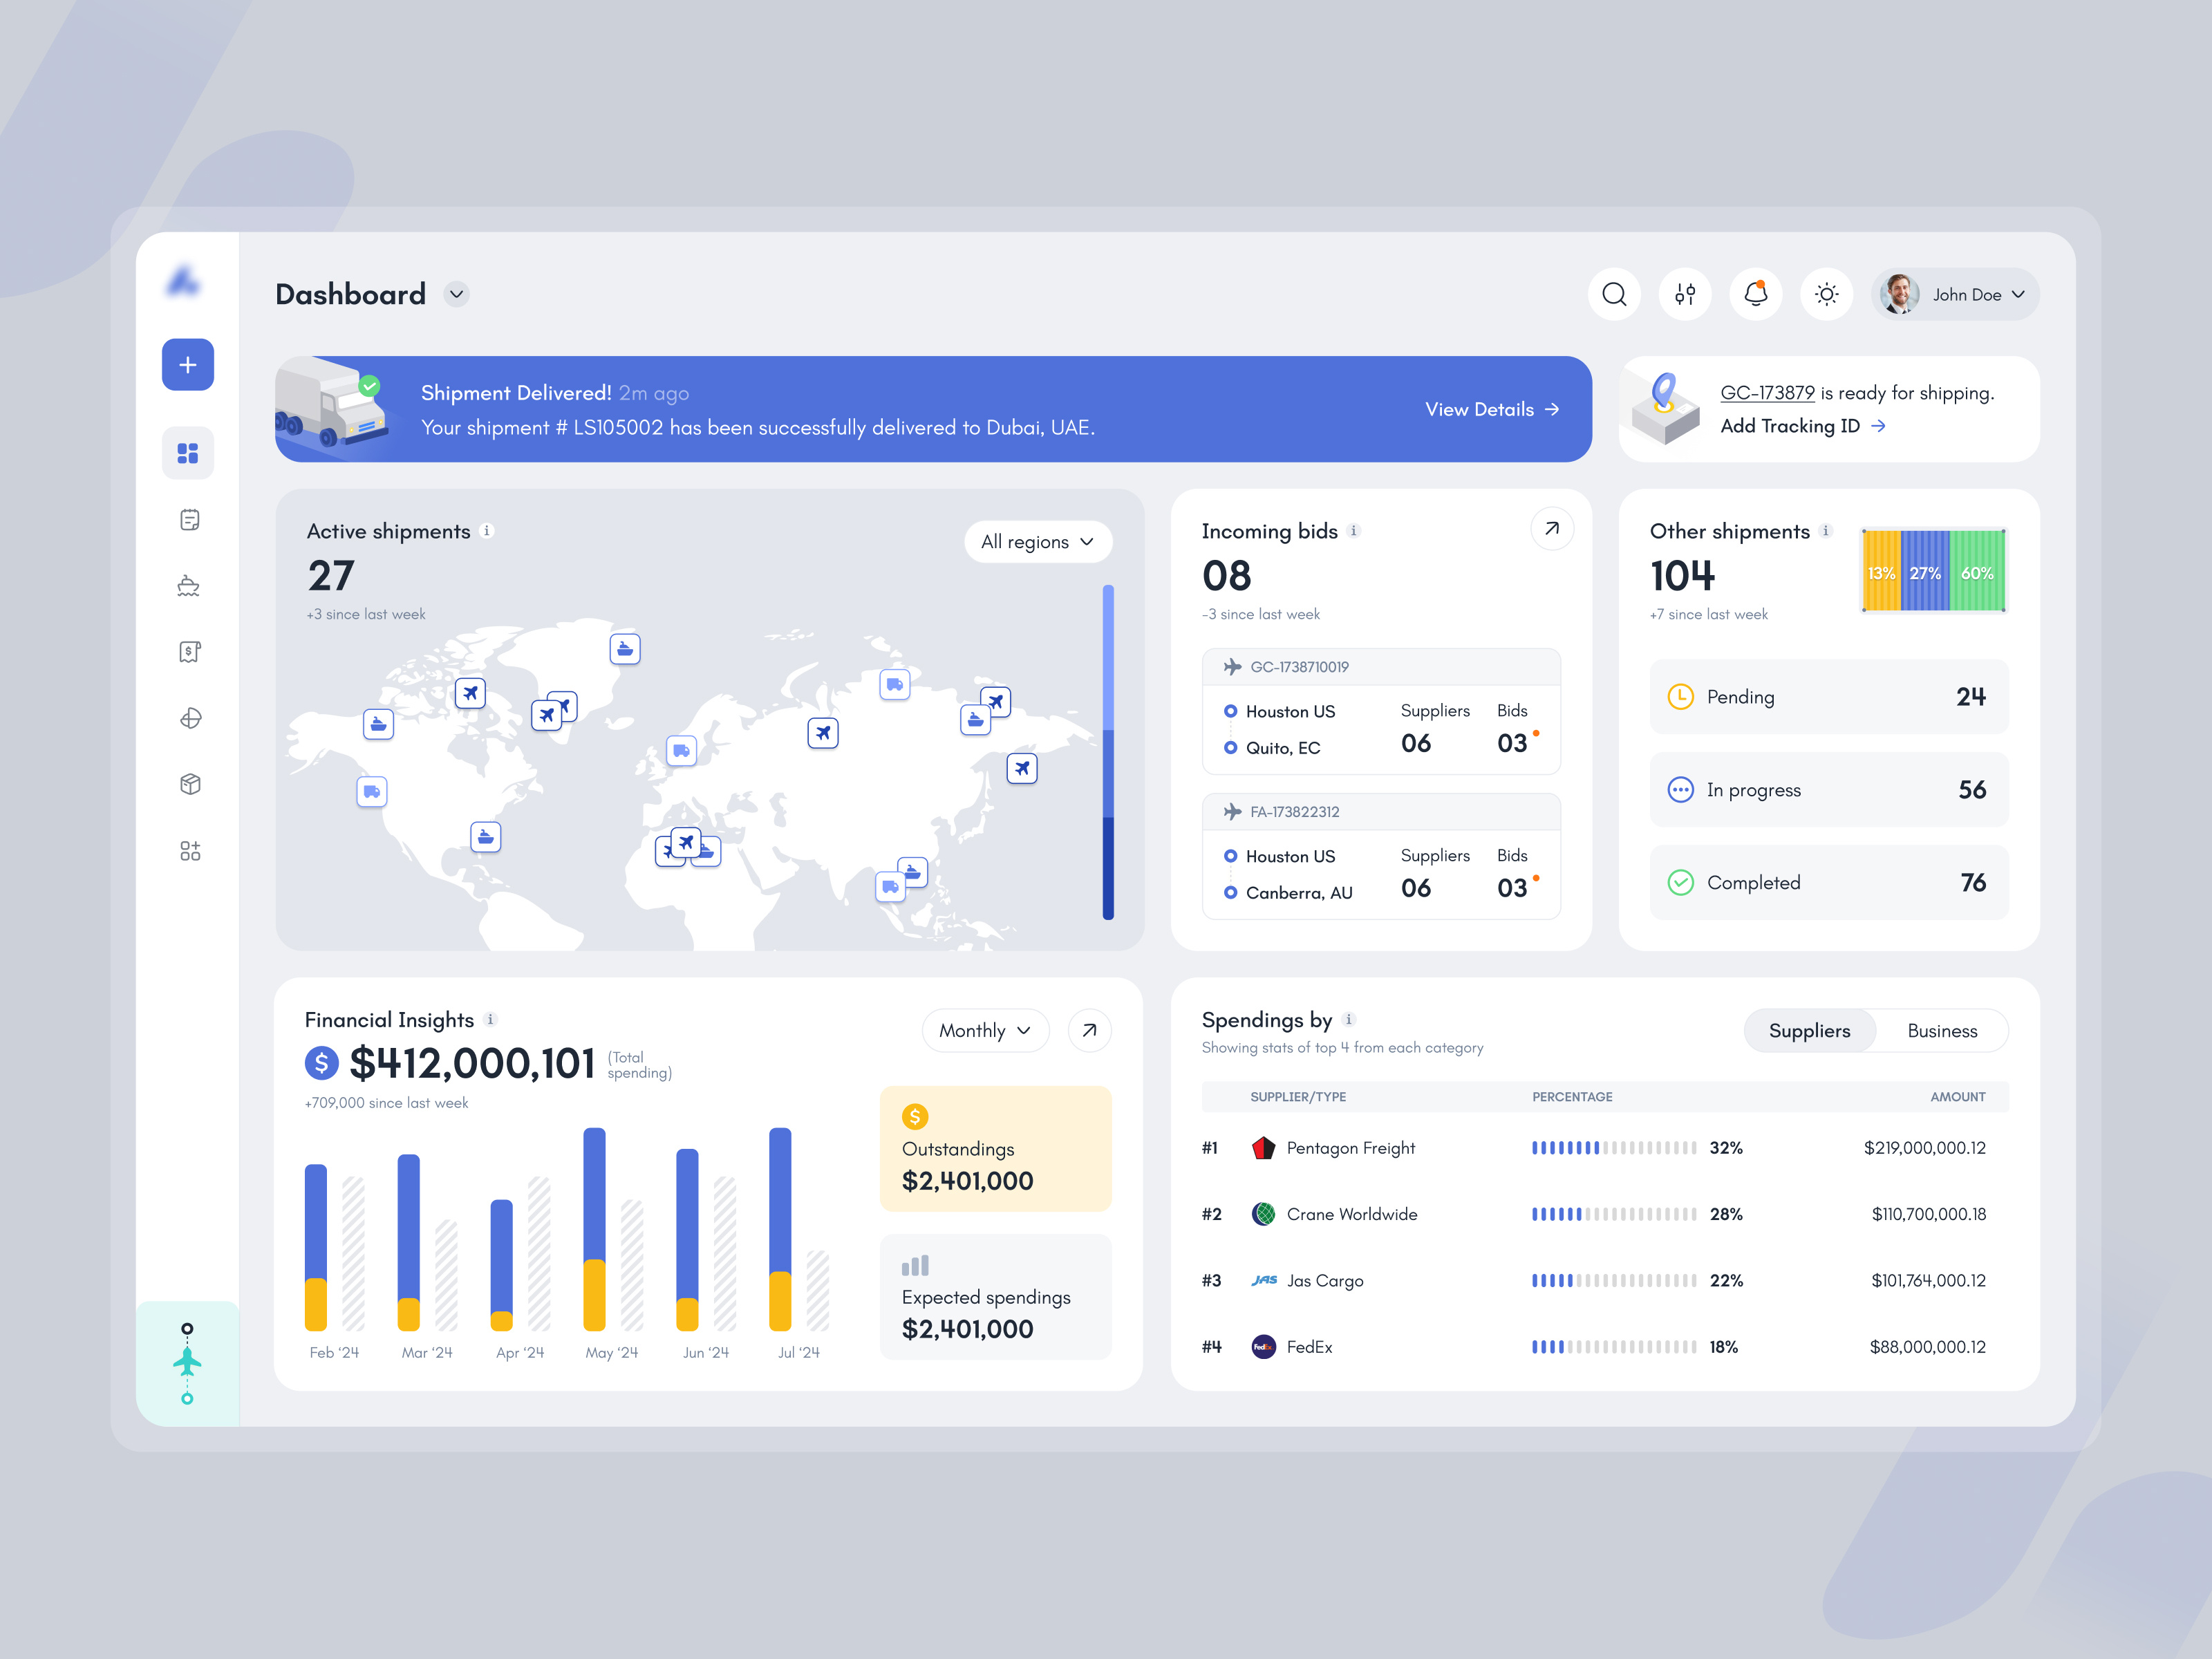Click Add Tracking ID link
The width and height of the screenshot is (2212, 1659).
click(1803, 426)
